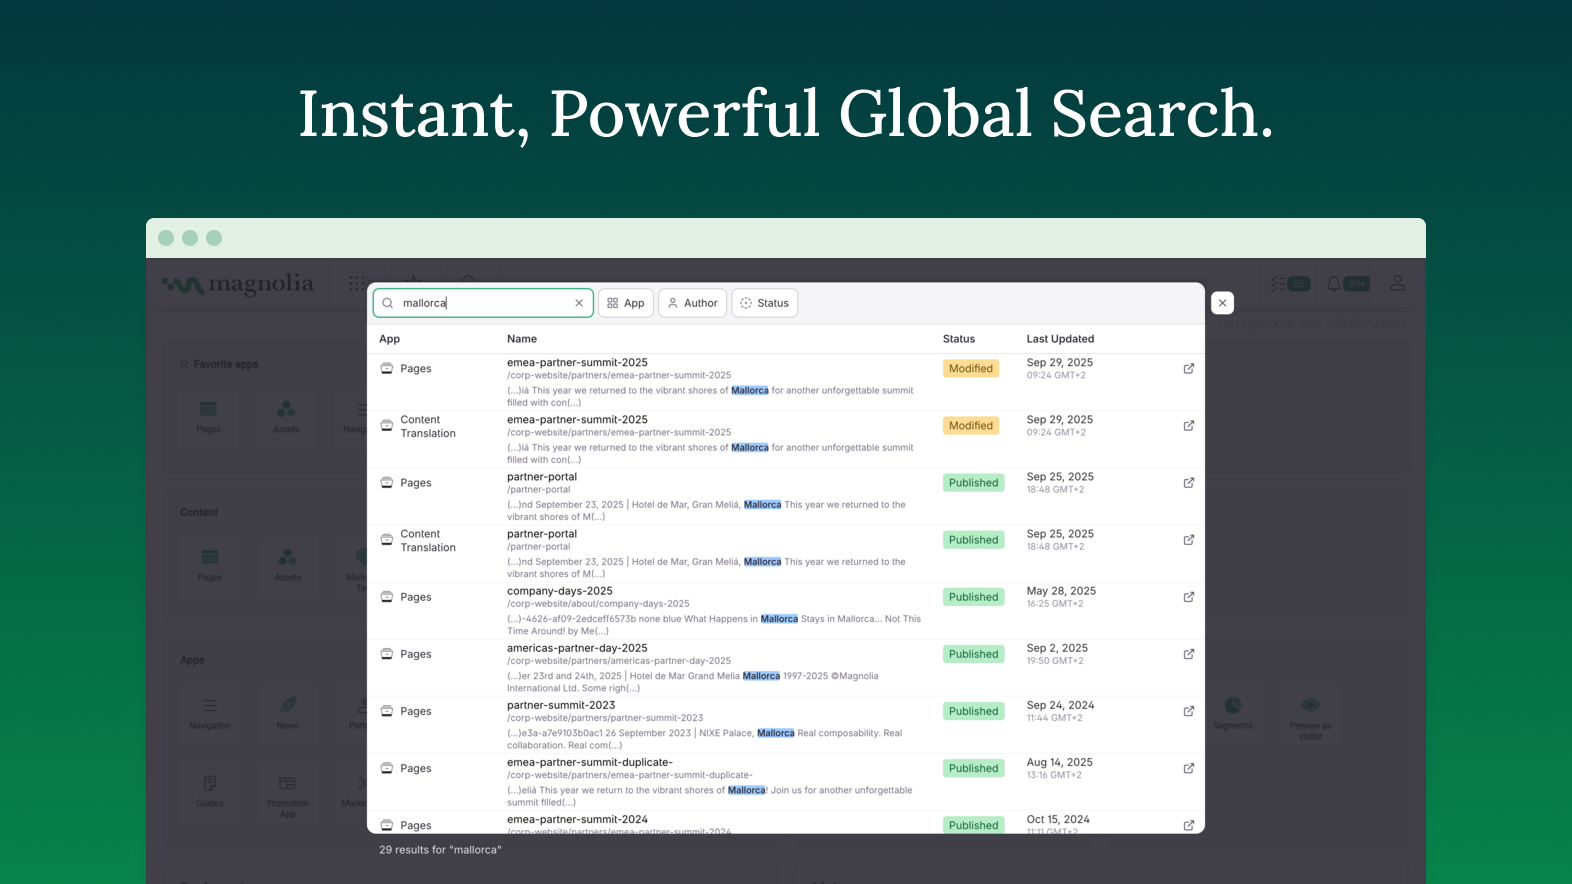Screen dimensions: 1572x884
Task: Open Assets favorite app tile in background
Action: tap(286, 417)
